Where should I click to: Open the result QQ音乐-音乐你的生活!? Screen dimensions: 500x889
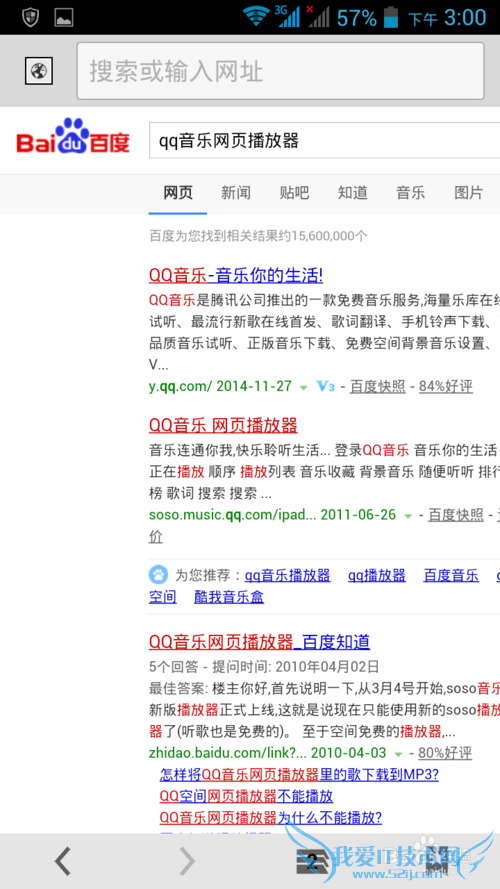pyautogui.click(x=236, y=276)
